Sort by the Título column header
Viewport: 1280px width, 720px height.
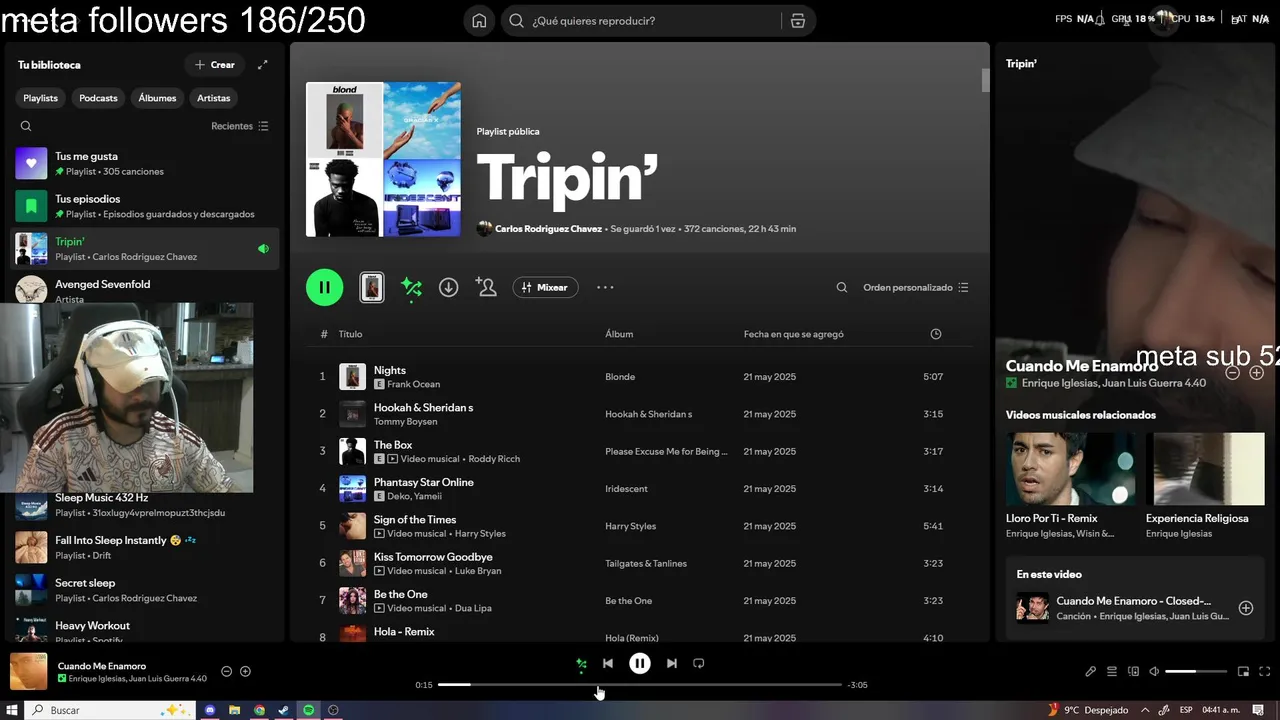pyautogui.click(x=350, y=334)
